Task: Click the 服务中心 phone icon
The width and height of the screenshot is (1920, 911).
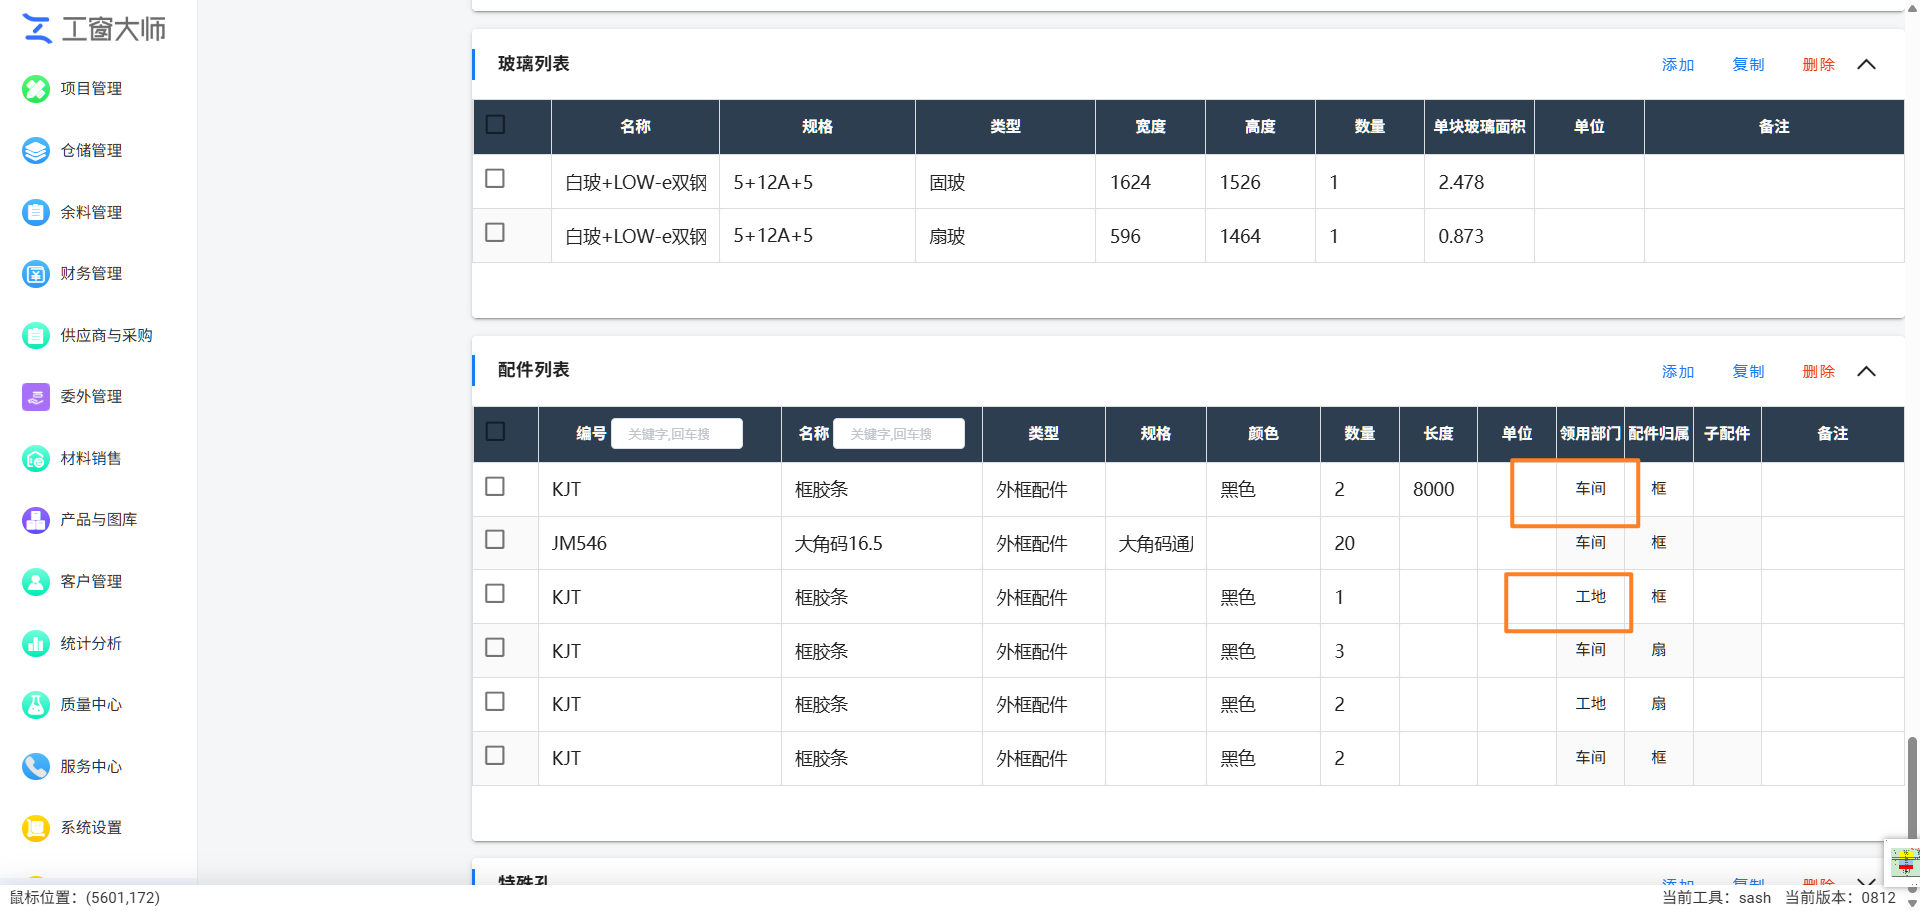Action: pyautogui.click(x=36, y=767)
